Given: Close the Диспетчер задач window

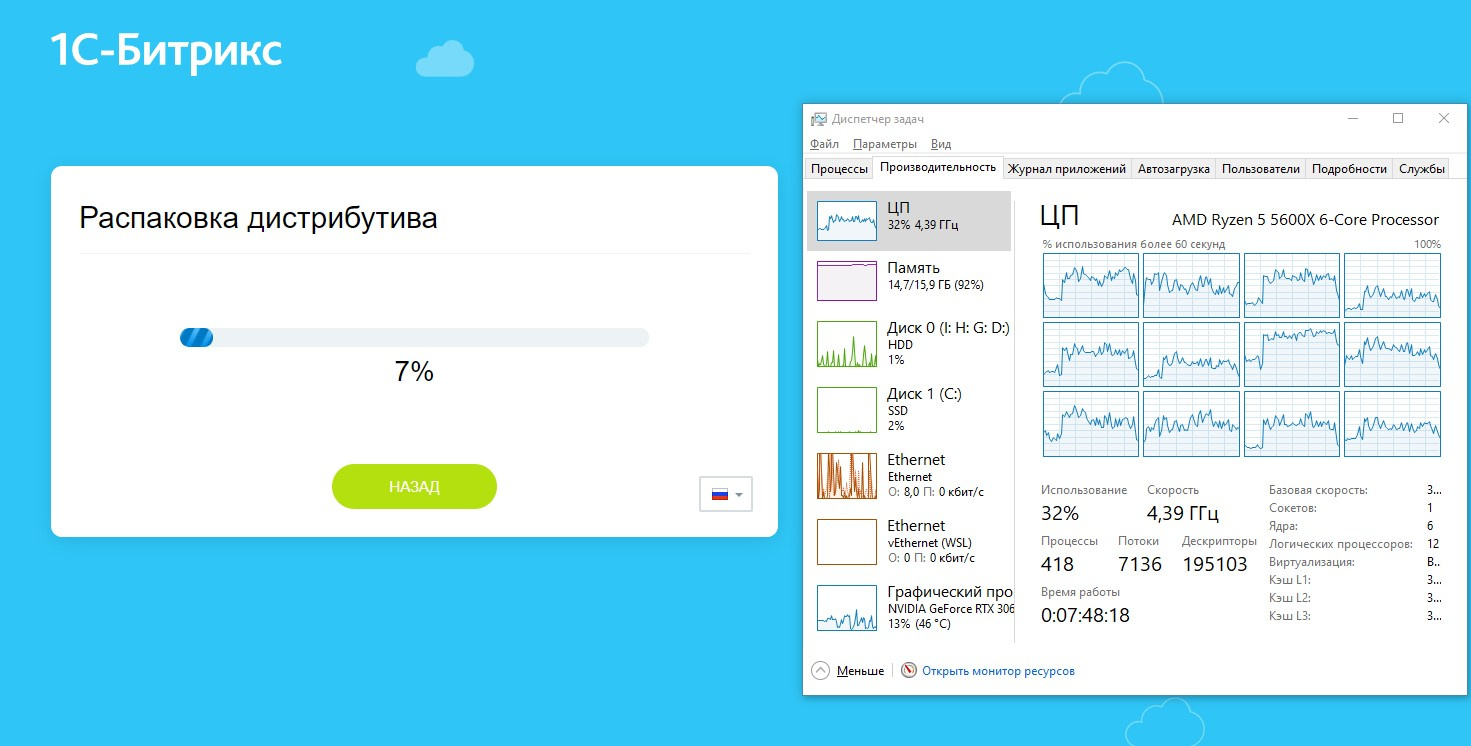Looking at the screenshot, I should pos(1444,118).
